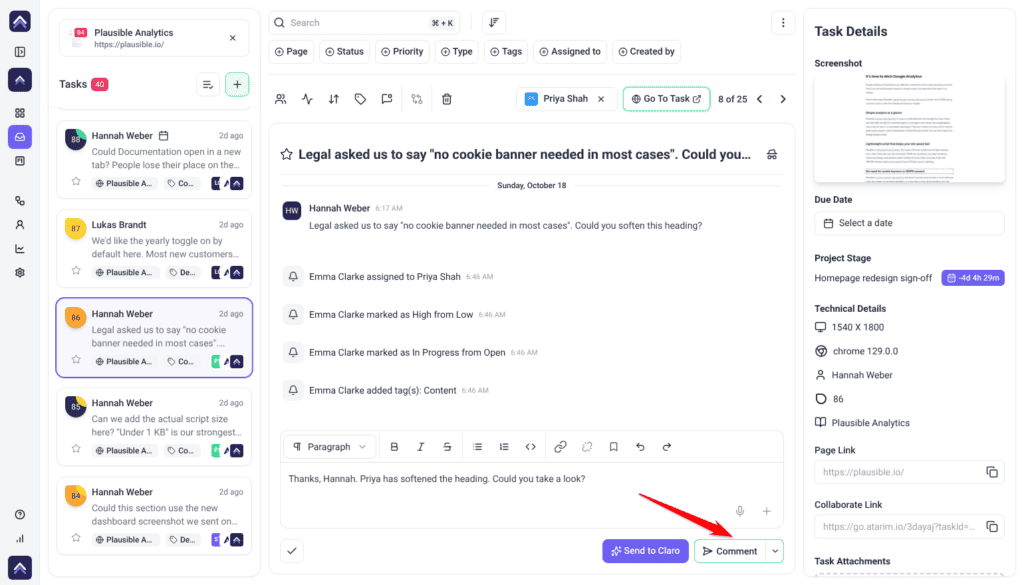Open the task screenshot thumbnail

pos(909,127)
